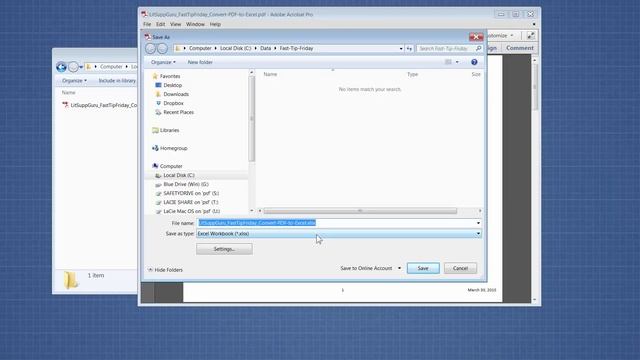Click New folder in the dialog toolbar
This screenshot has width=640, height=360.
200,62
